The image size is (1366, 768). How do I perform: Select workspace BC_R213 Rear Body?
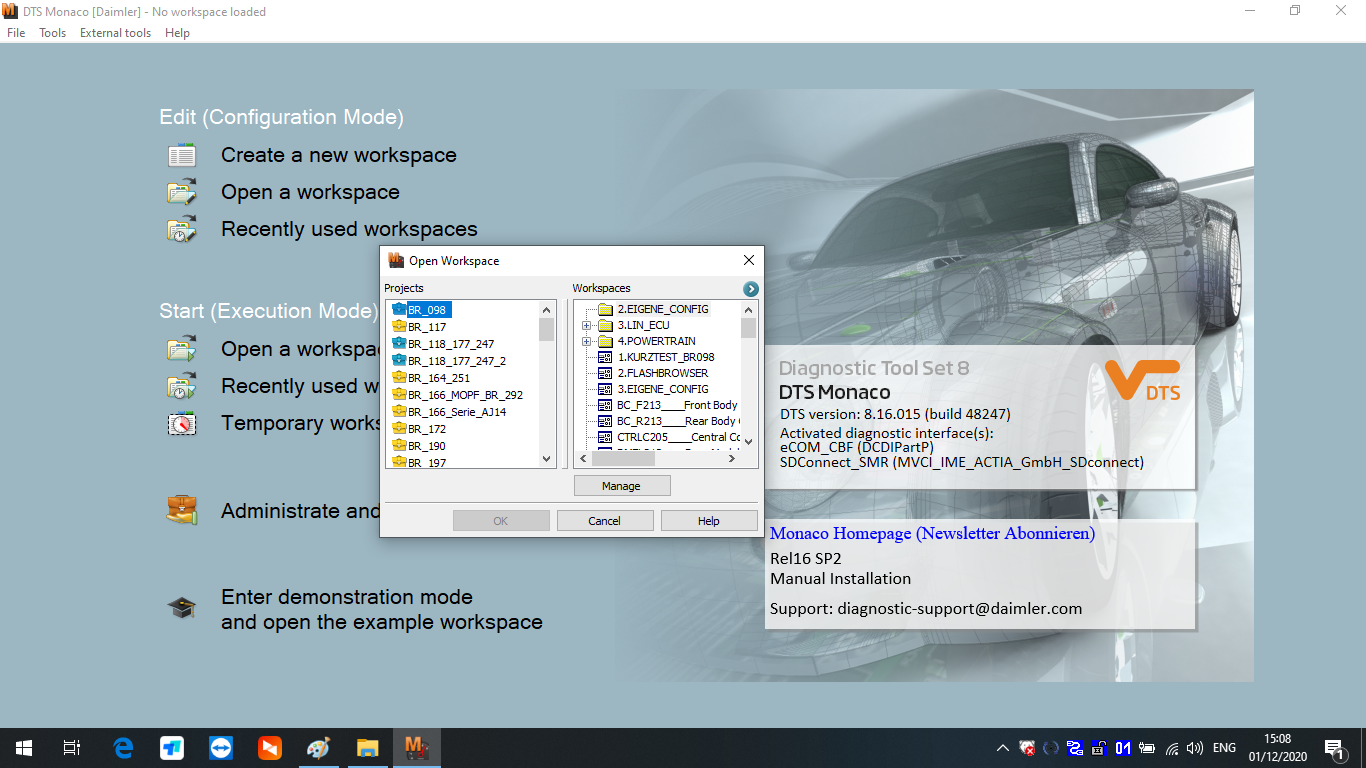coord(678,421)
